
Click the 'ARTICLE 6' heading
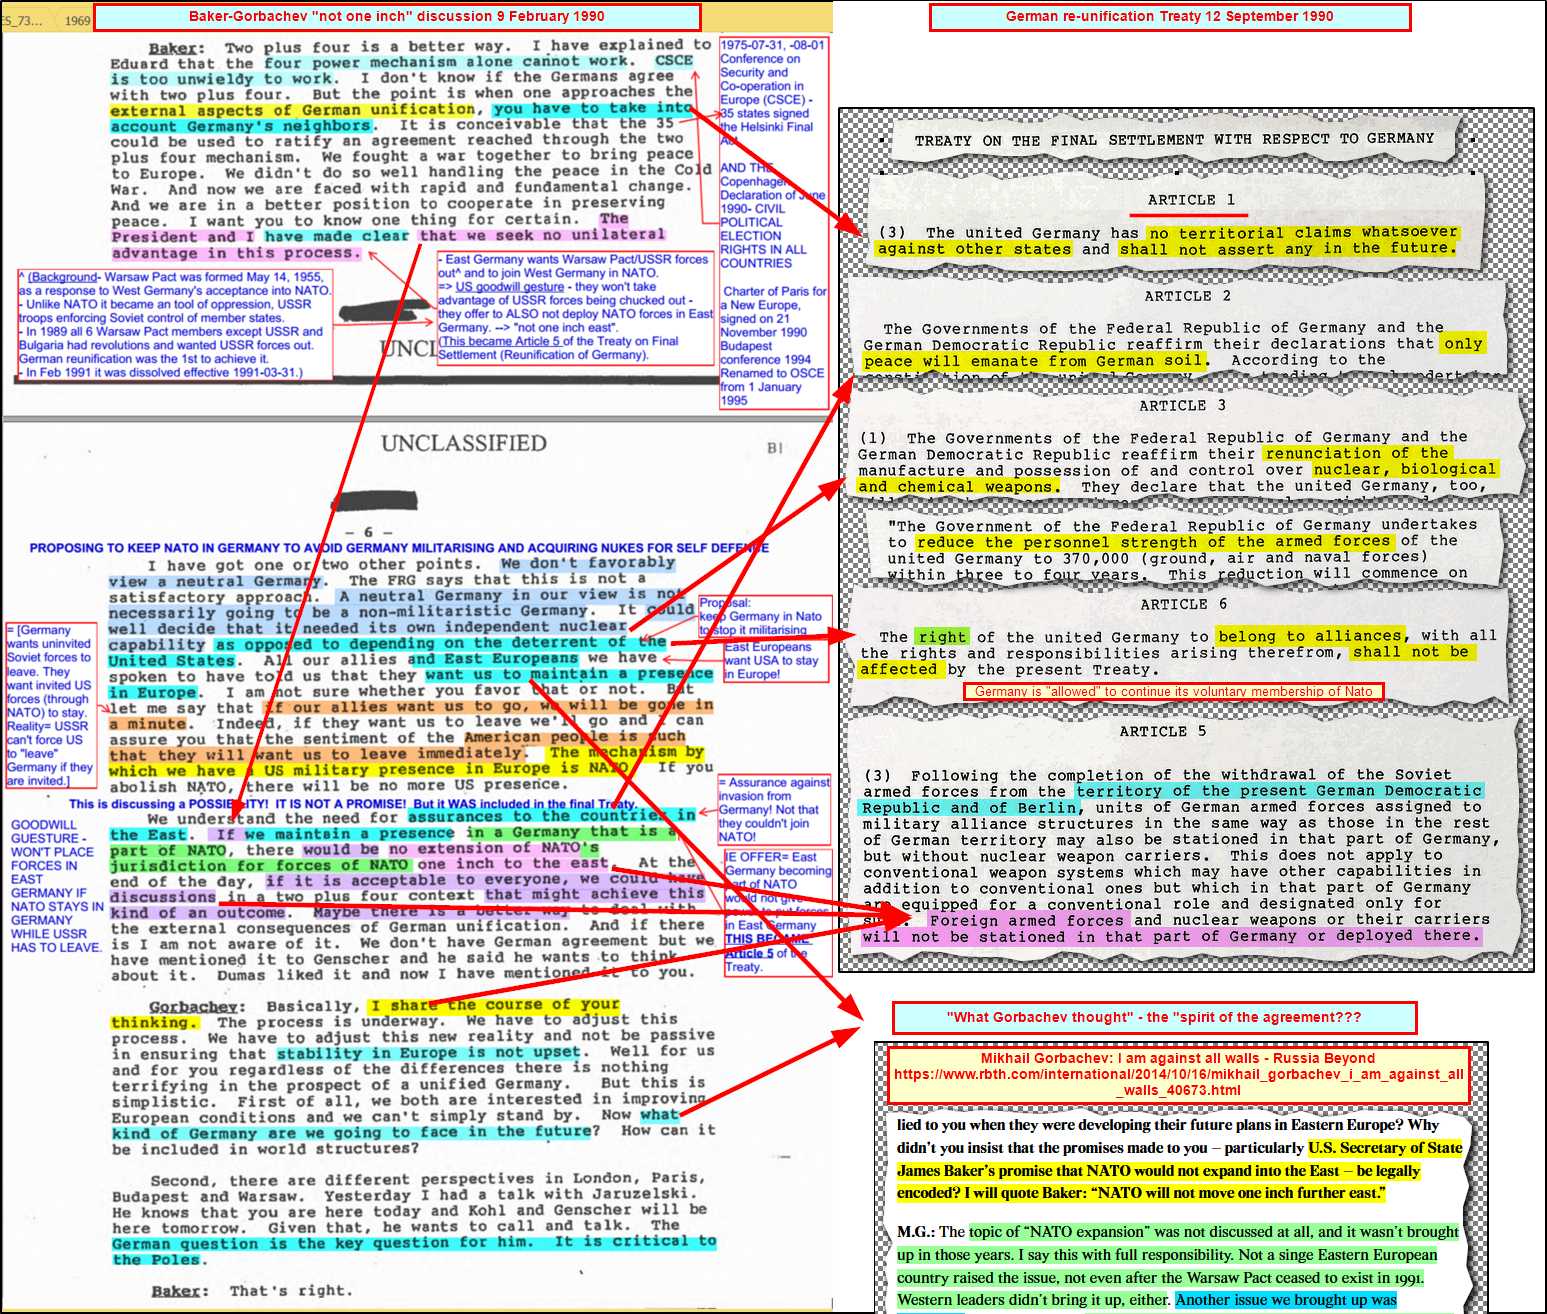[1183, 604]
